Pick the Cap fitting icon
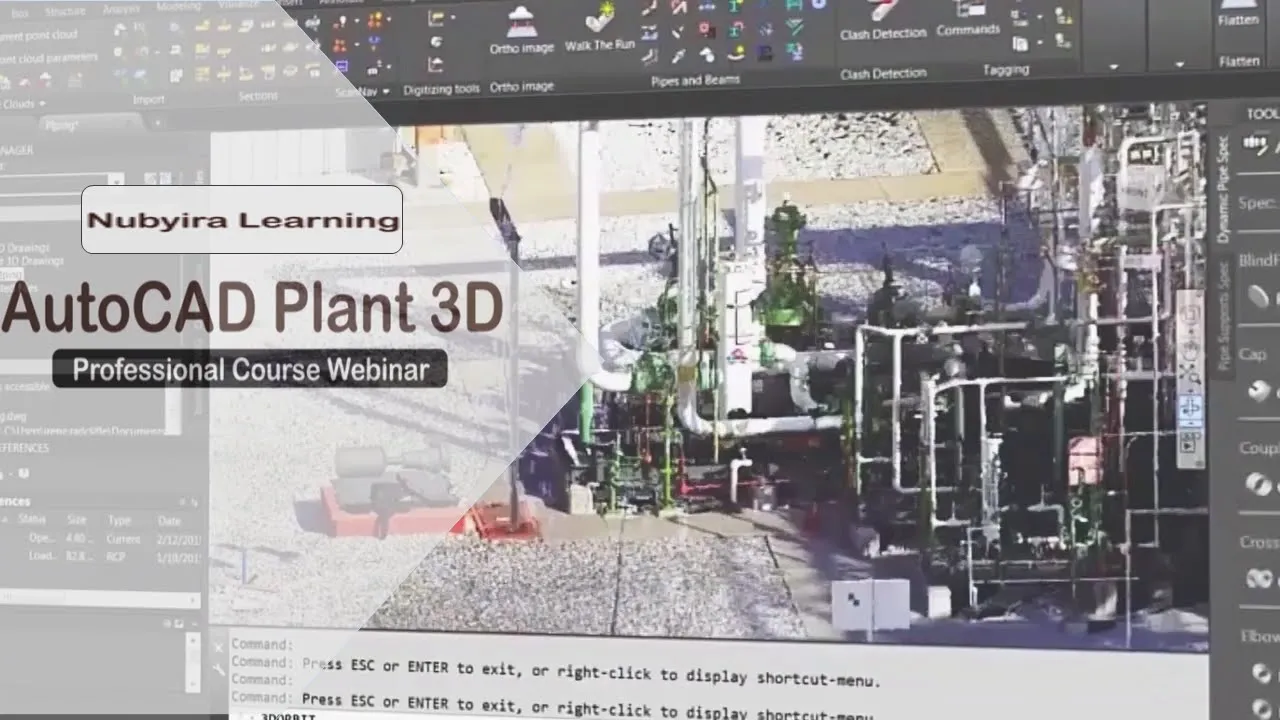This screenshot has height=720, width=1280. click(x=1257, y=391)
